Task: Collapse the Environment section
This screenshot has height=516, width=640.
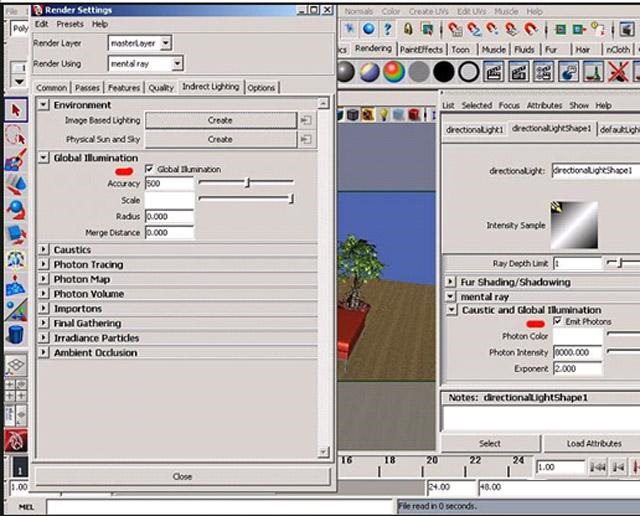Action: coord(43,105)
